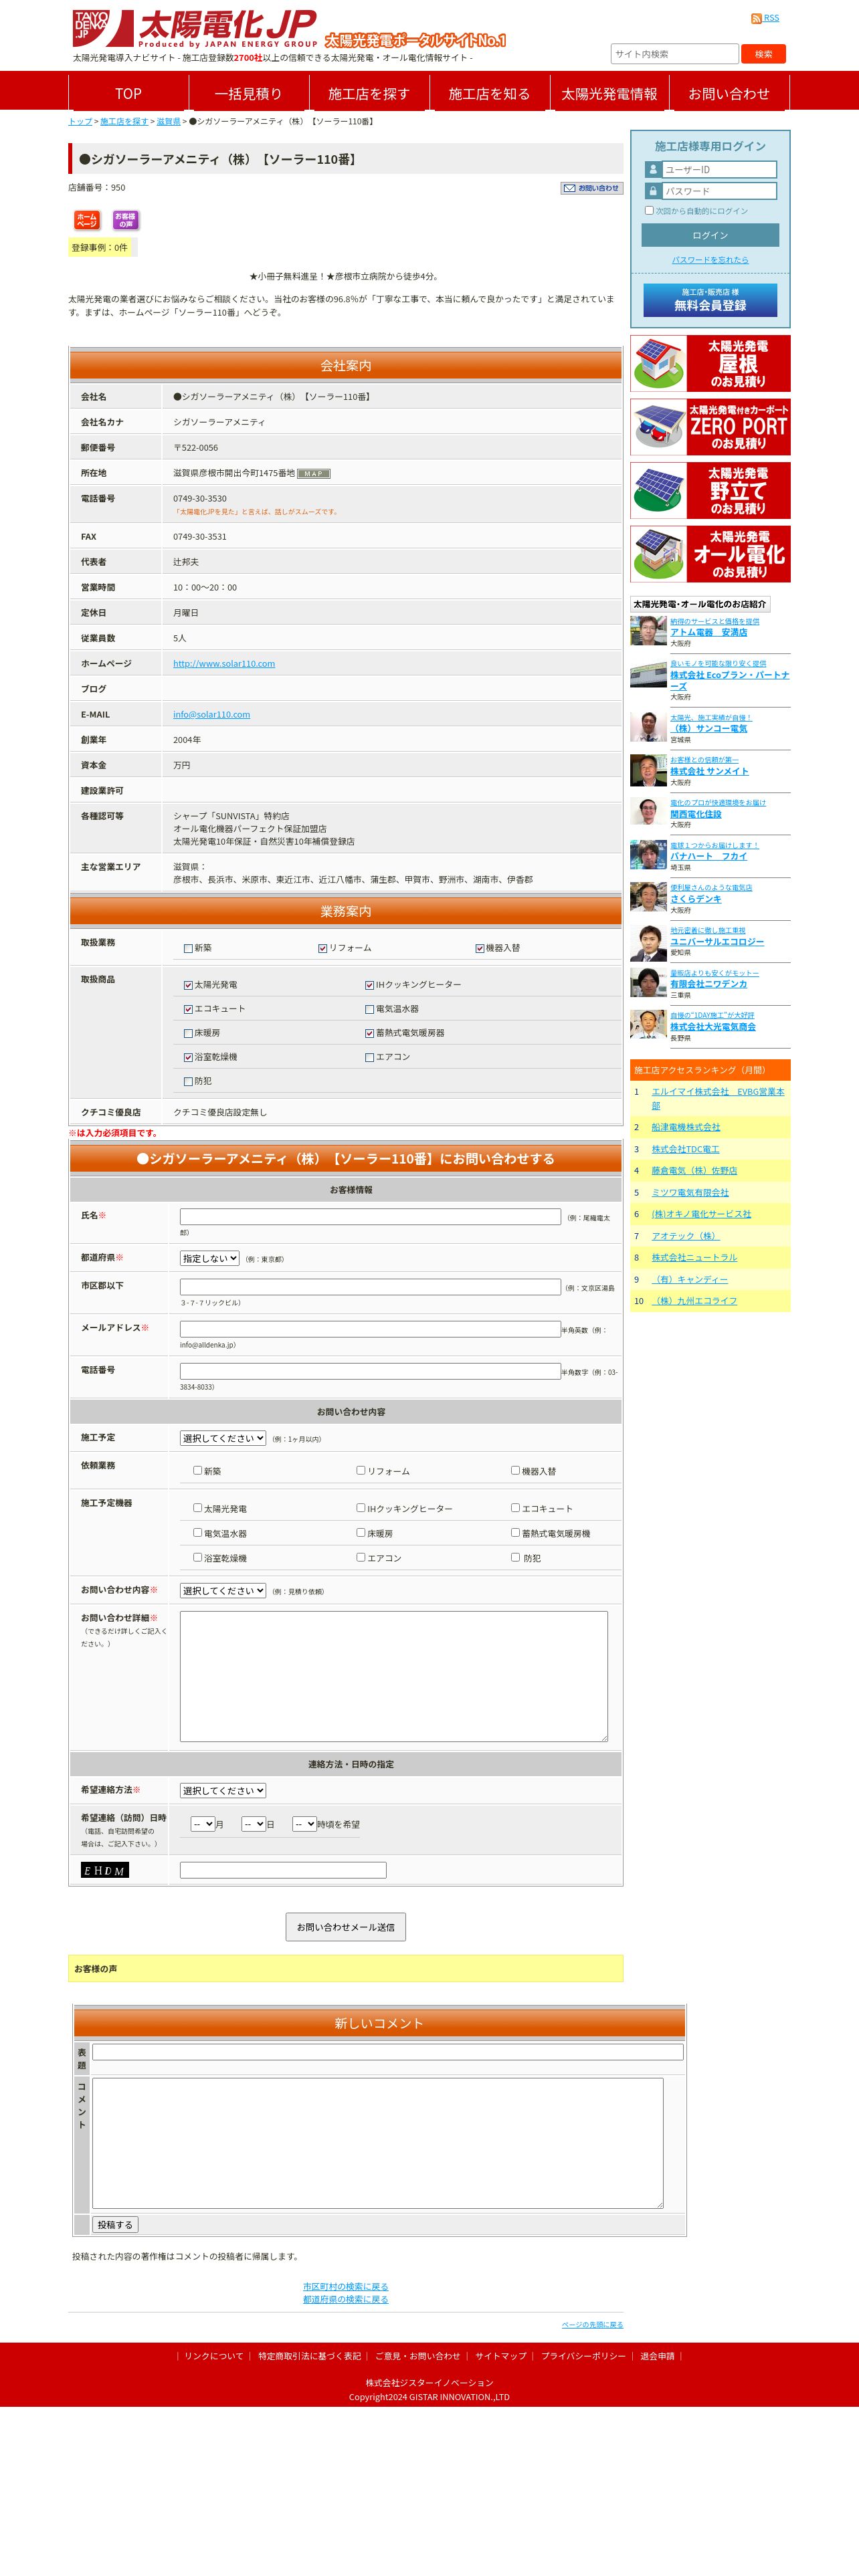Click the comment 表題 input field
Viewport: 859px width, 2576px height.
click(x=388, y=2052)
